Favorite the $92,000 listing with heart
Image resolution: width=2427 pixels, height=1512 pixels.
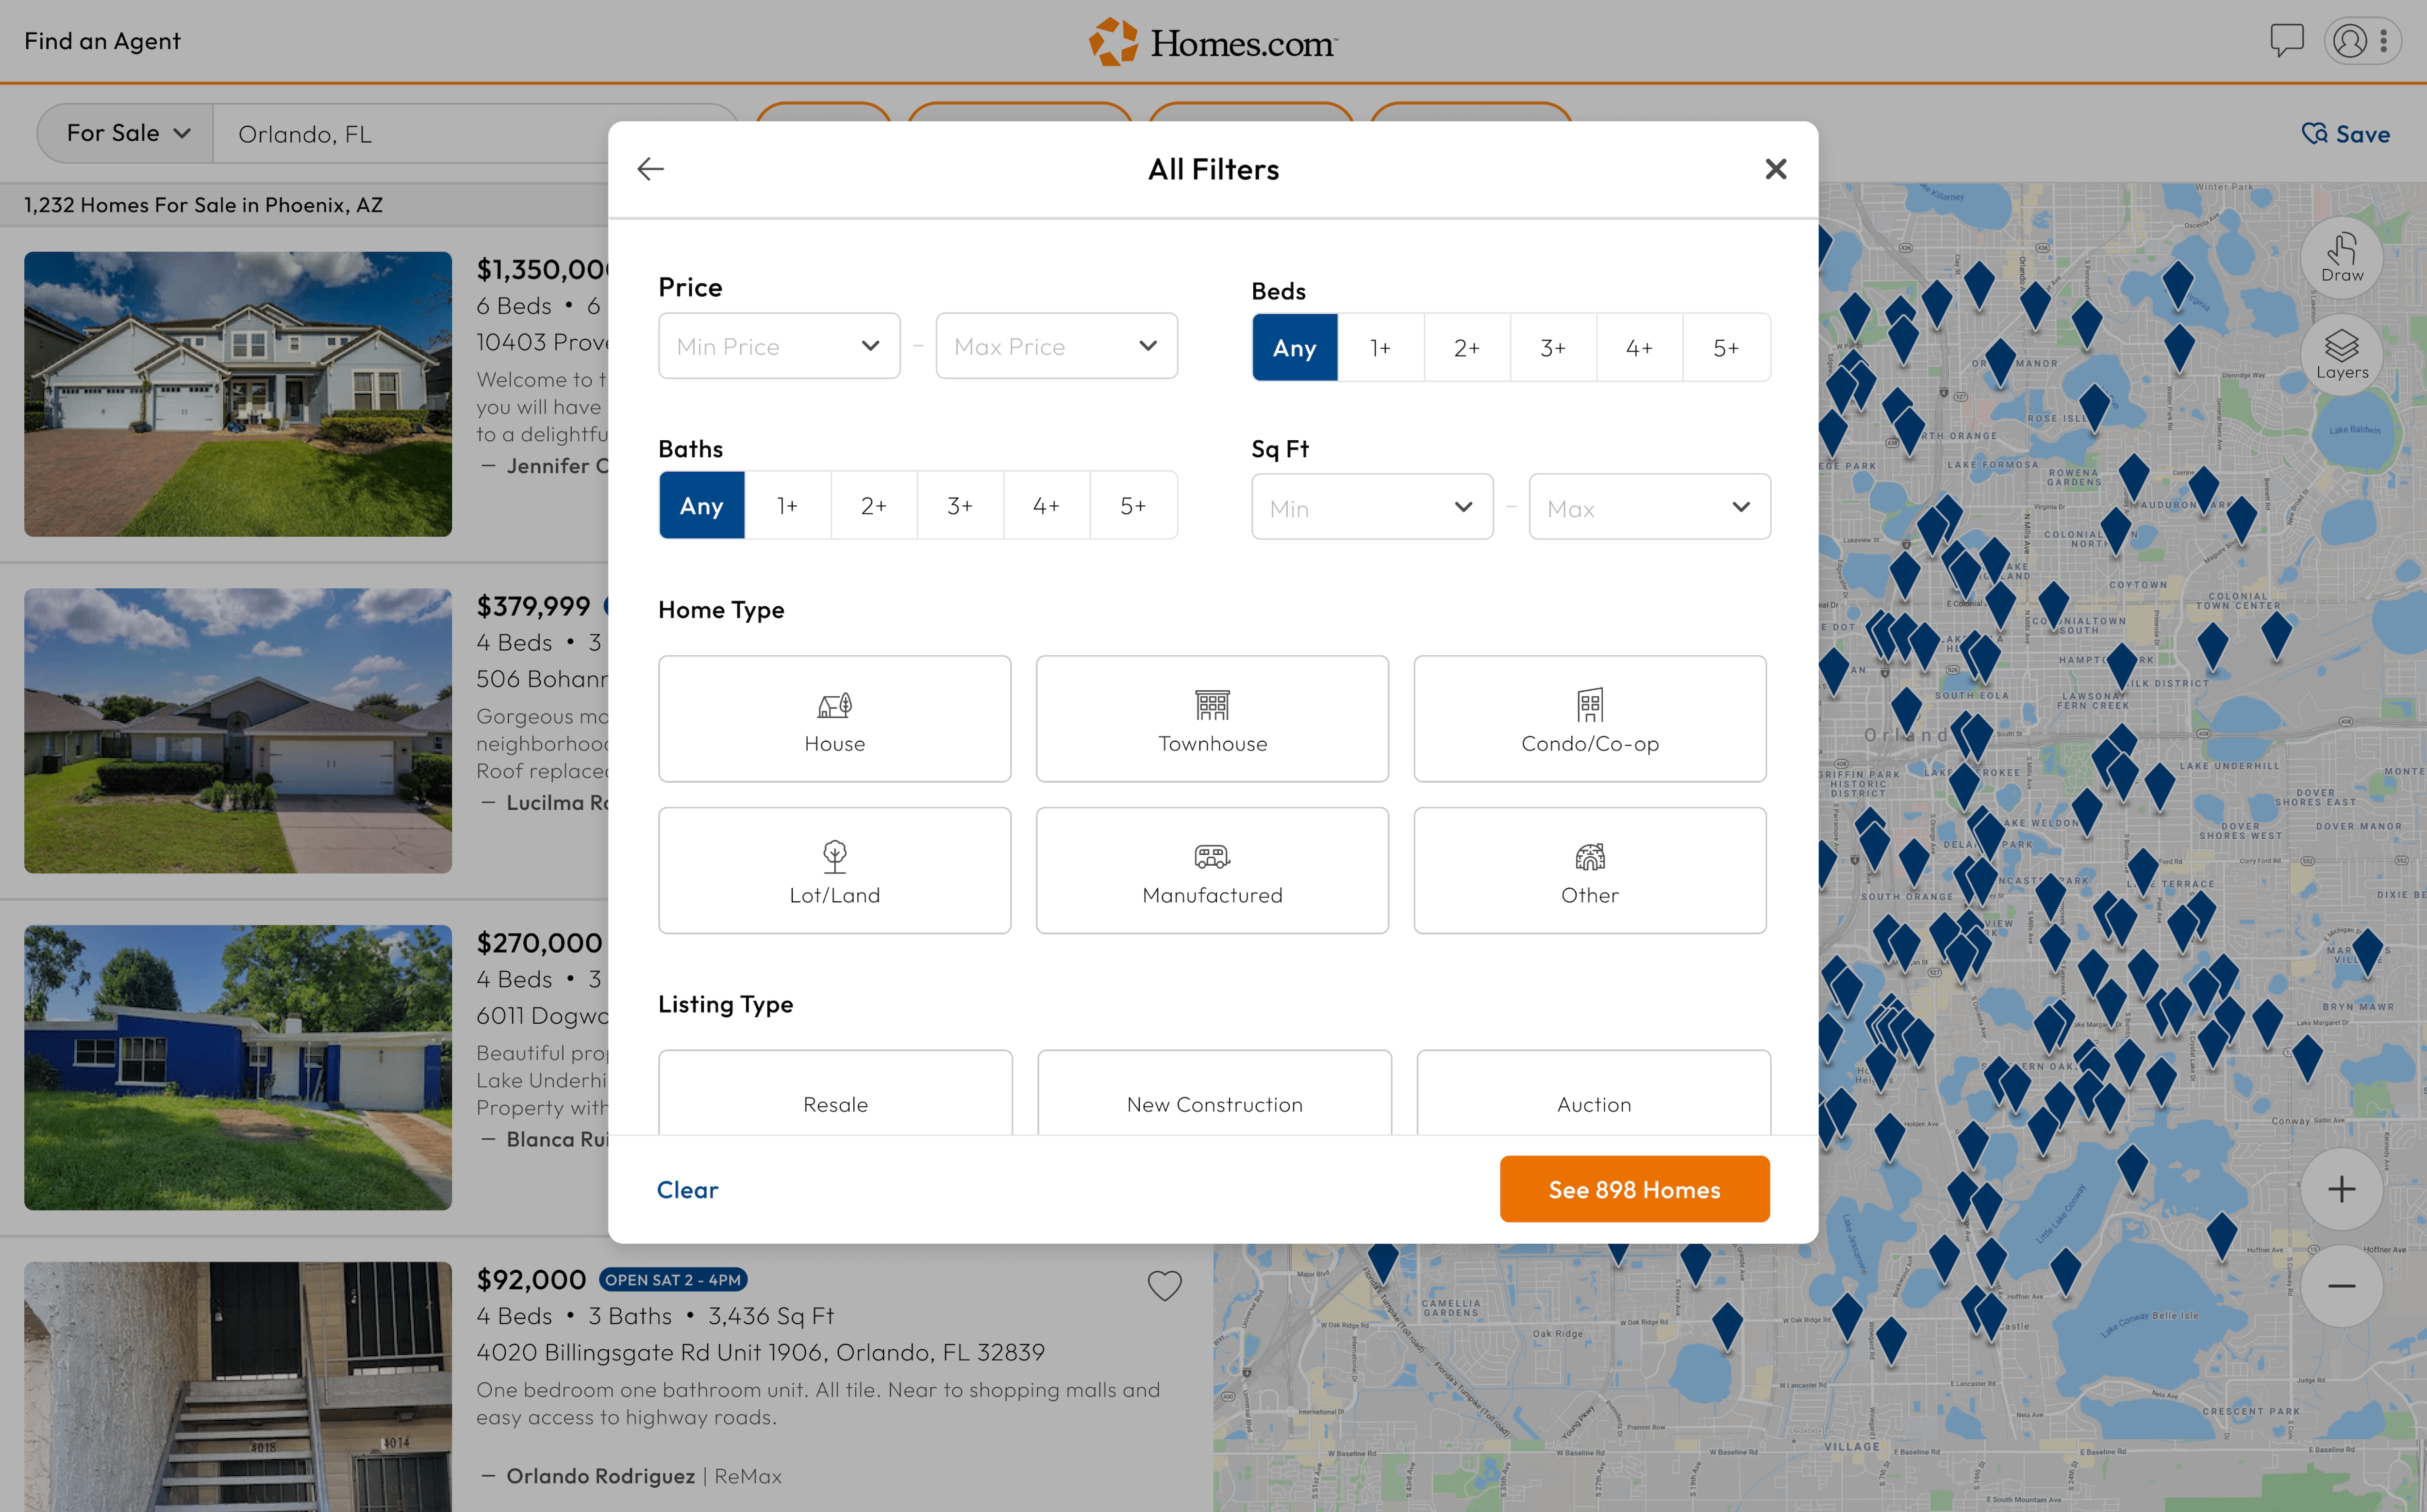point(1164,1285)
